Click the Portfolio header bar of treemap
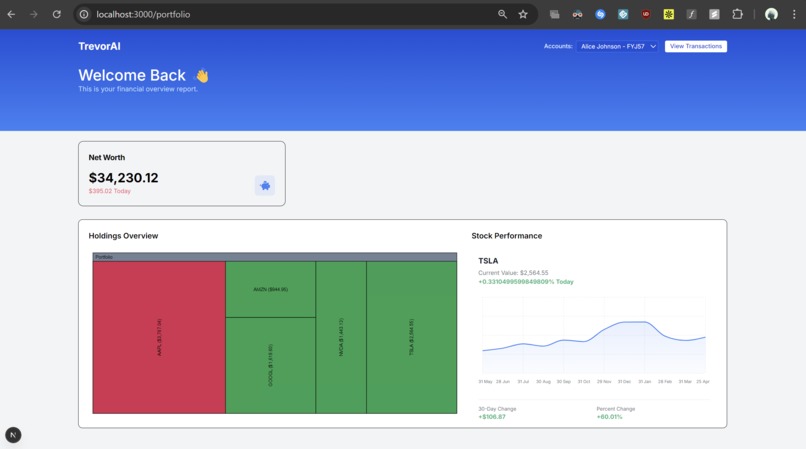Image resolution: width=806 pixels, height=449 pixels. [274, 257]
